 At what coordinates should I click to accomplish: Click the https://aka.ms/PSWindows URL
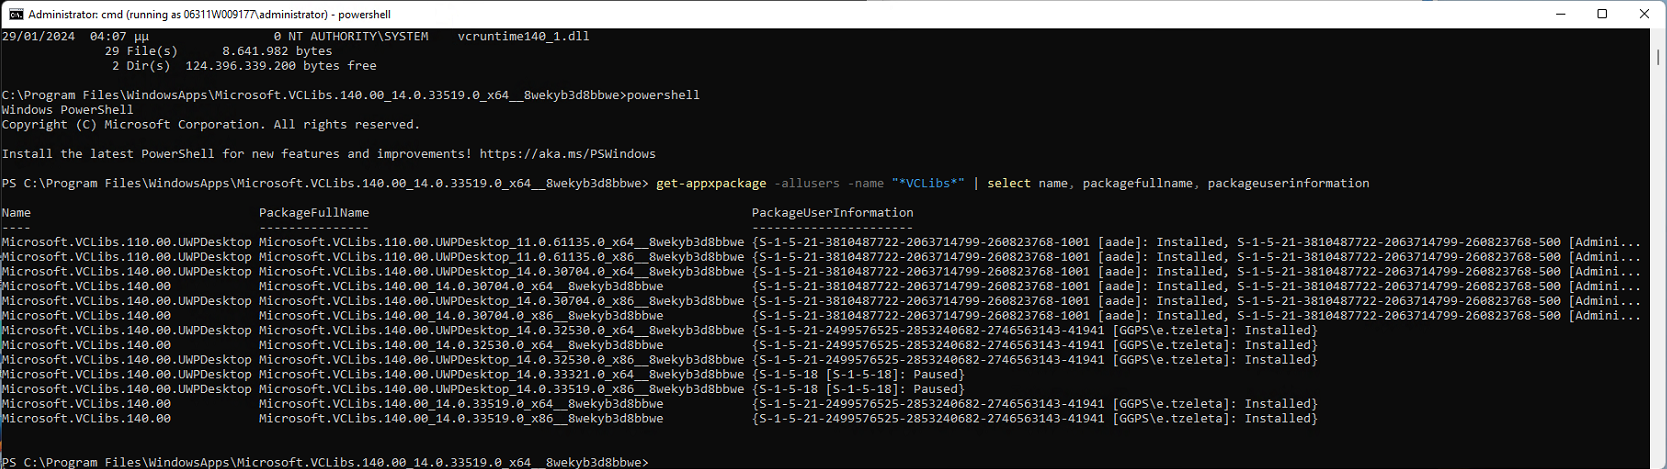568,154
